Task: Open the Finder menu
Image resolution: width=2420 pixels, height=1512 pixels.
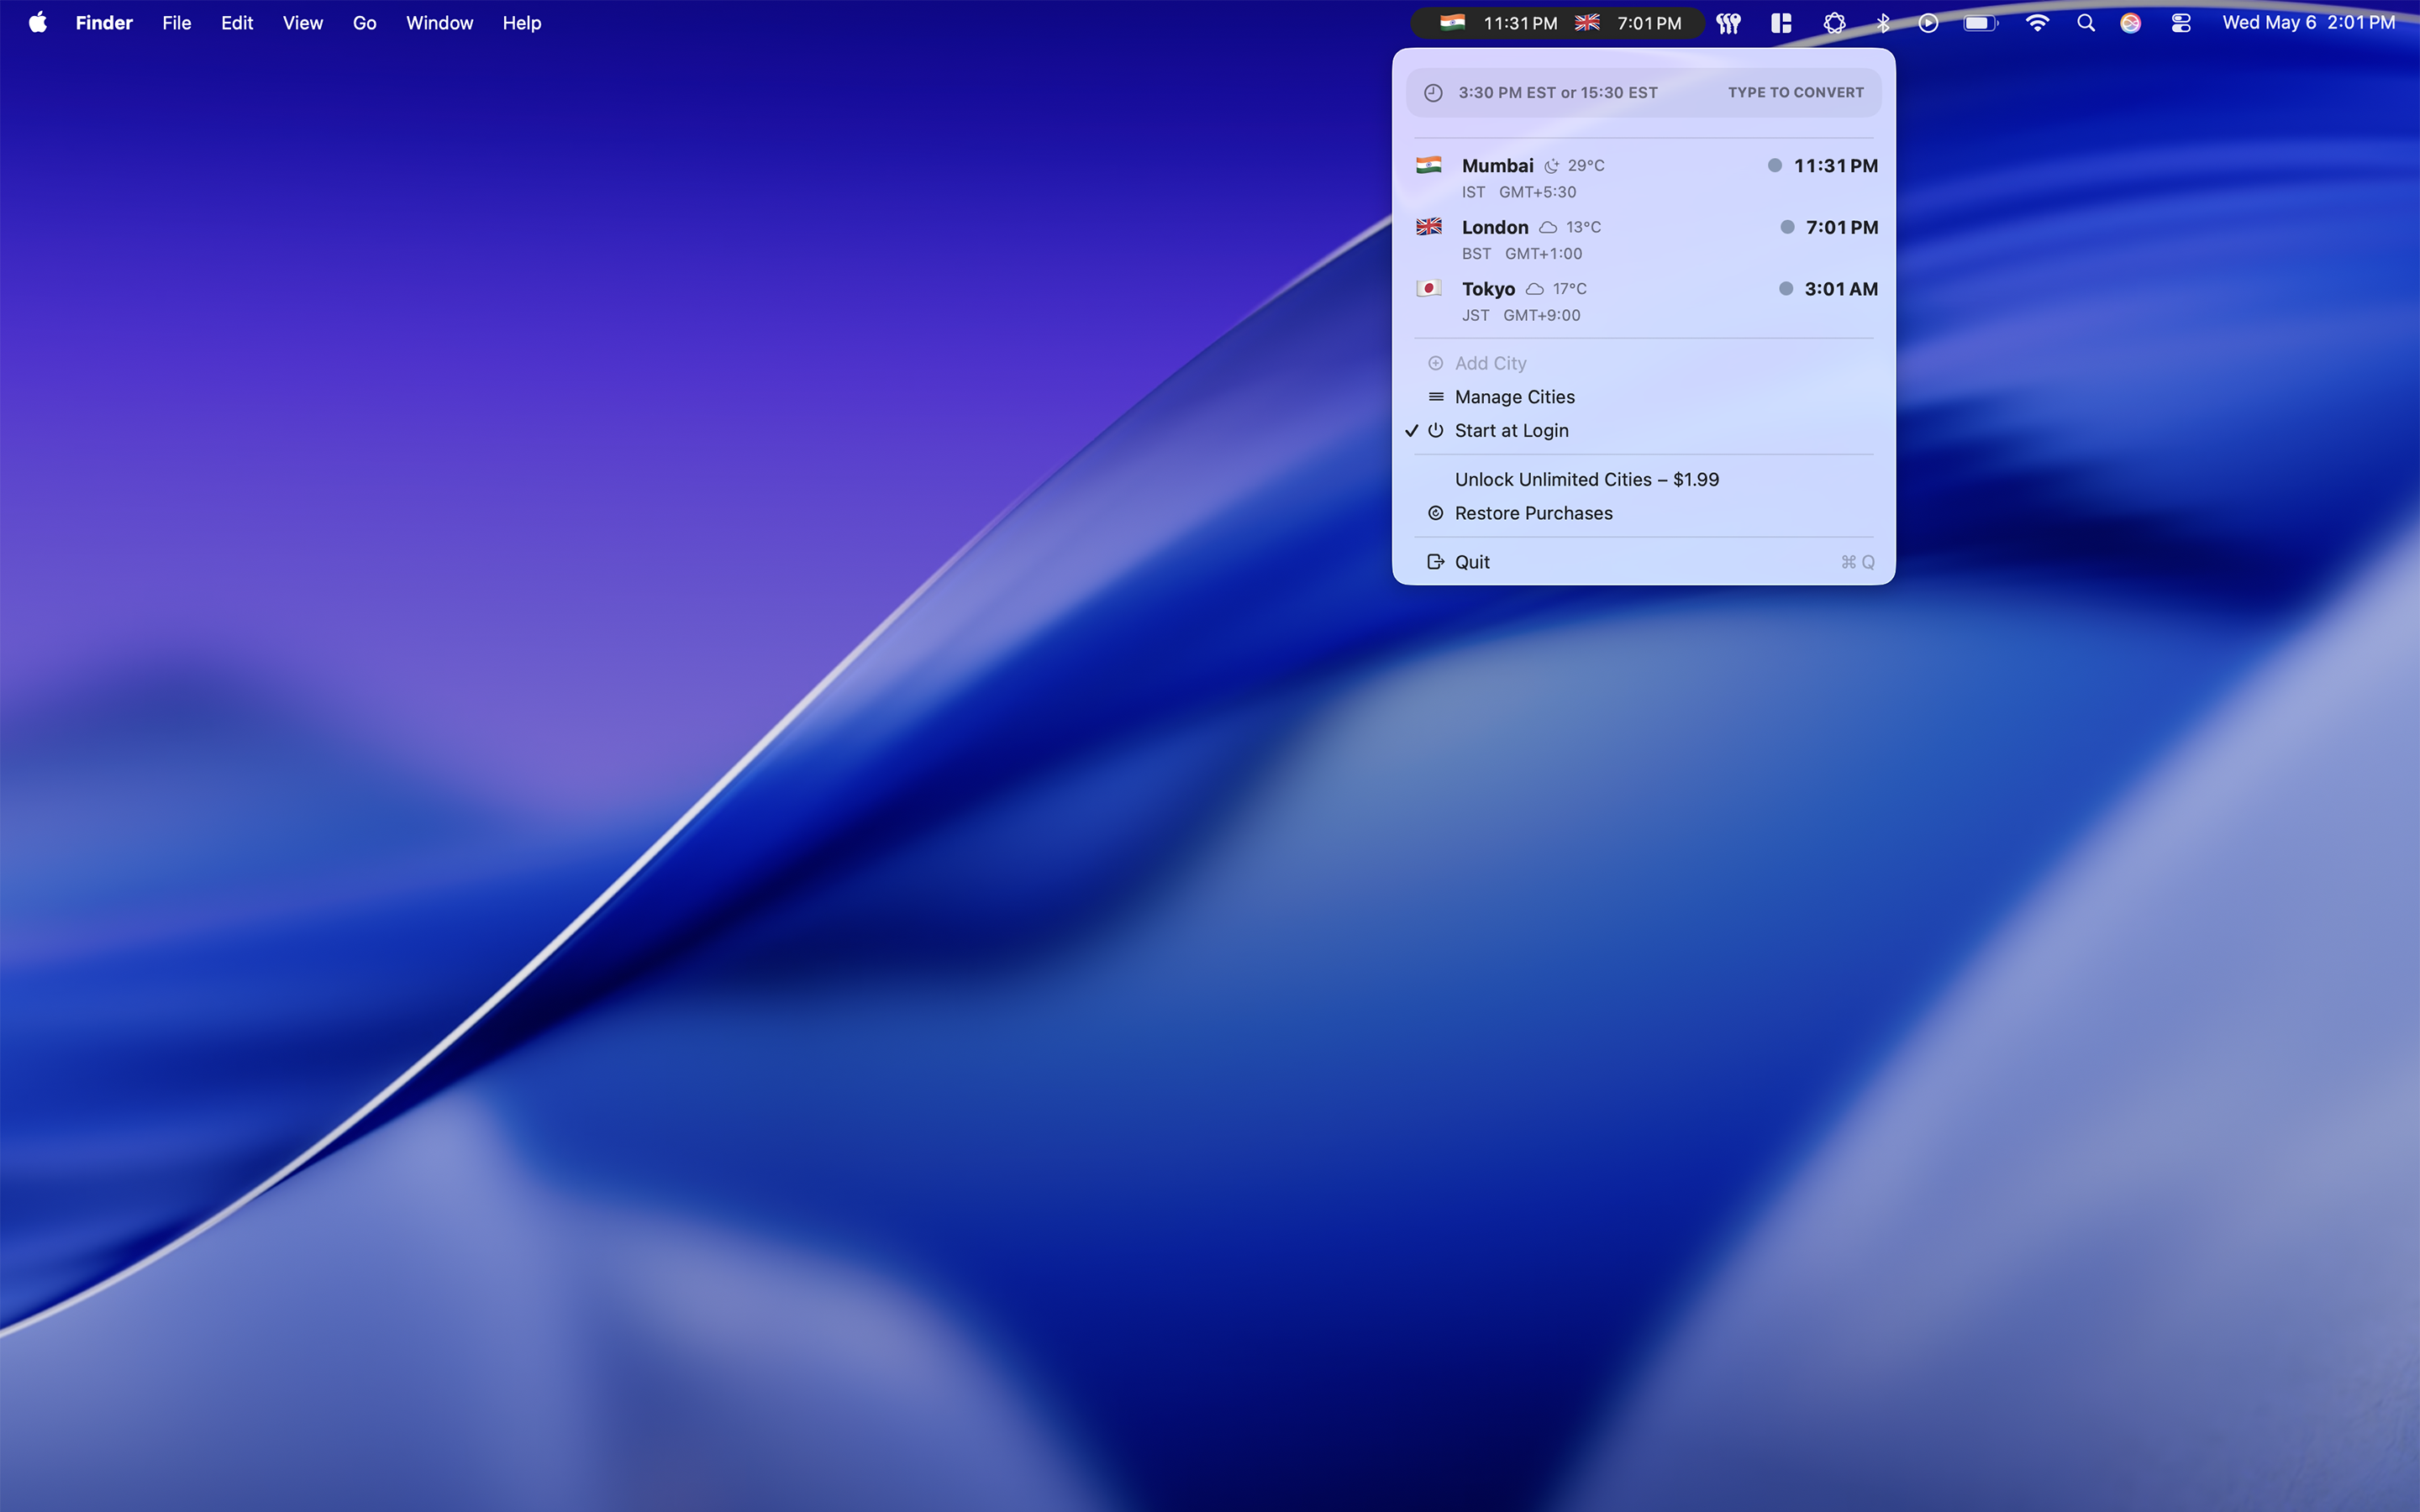Action: click(x=104, y=23)
